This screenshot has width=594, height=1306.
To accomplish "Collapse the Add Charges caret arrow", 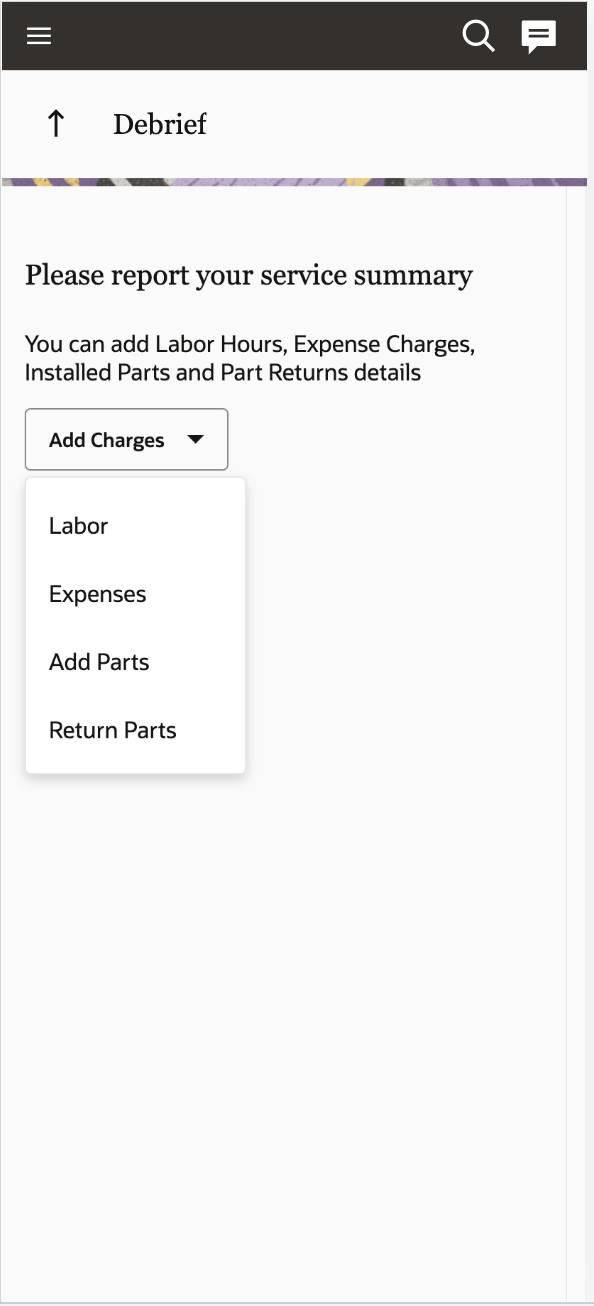I will [196, 439].
